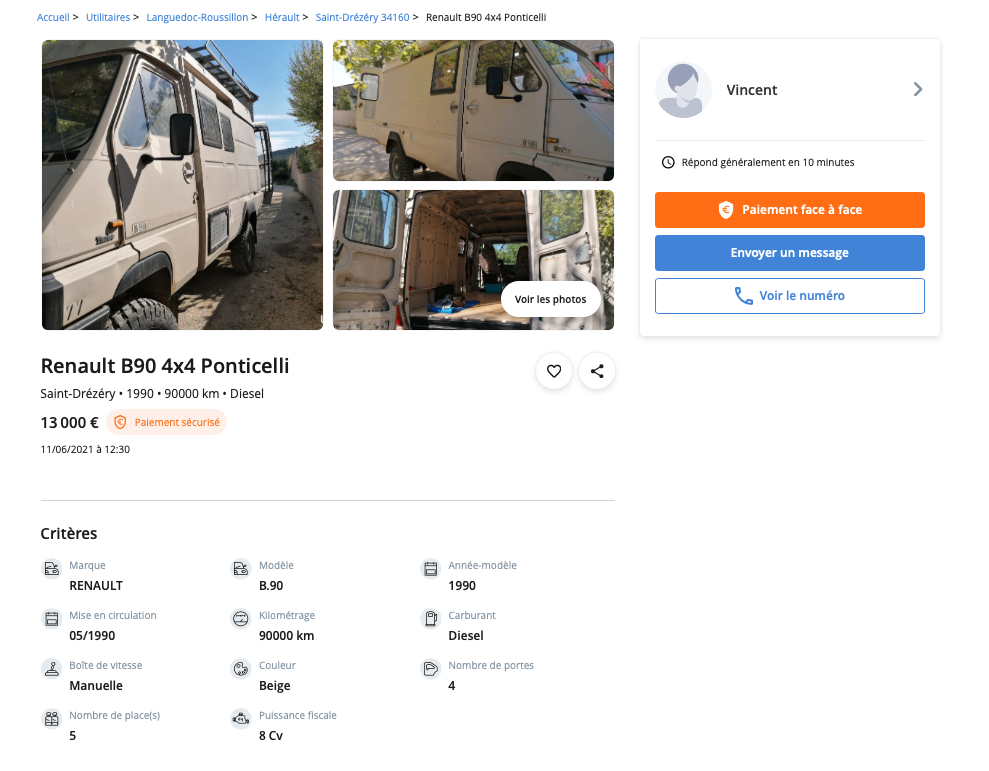
Task: Click Vincent's profile avatar
Action: tap(683, 90)
